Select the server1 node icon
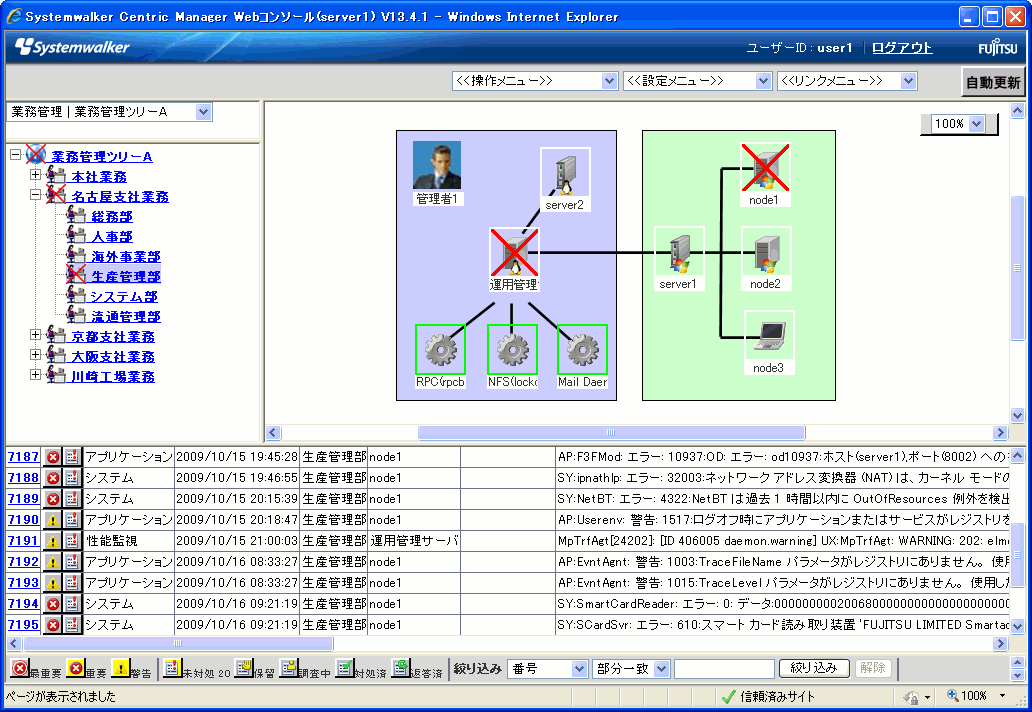This screenshot has width=1032, height=712. coord(679,251)
